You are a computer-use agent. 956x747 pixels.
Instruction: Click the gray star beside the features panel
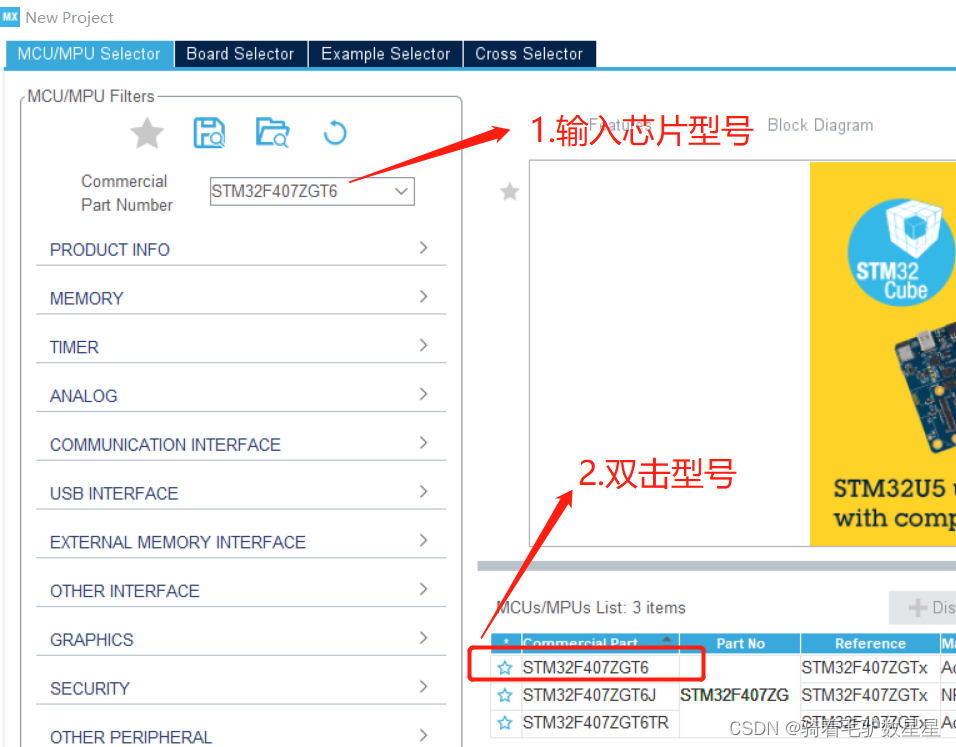tap(510, 191)
